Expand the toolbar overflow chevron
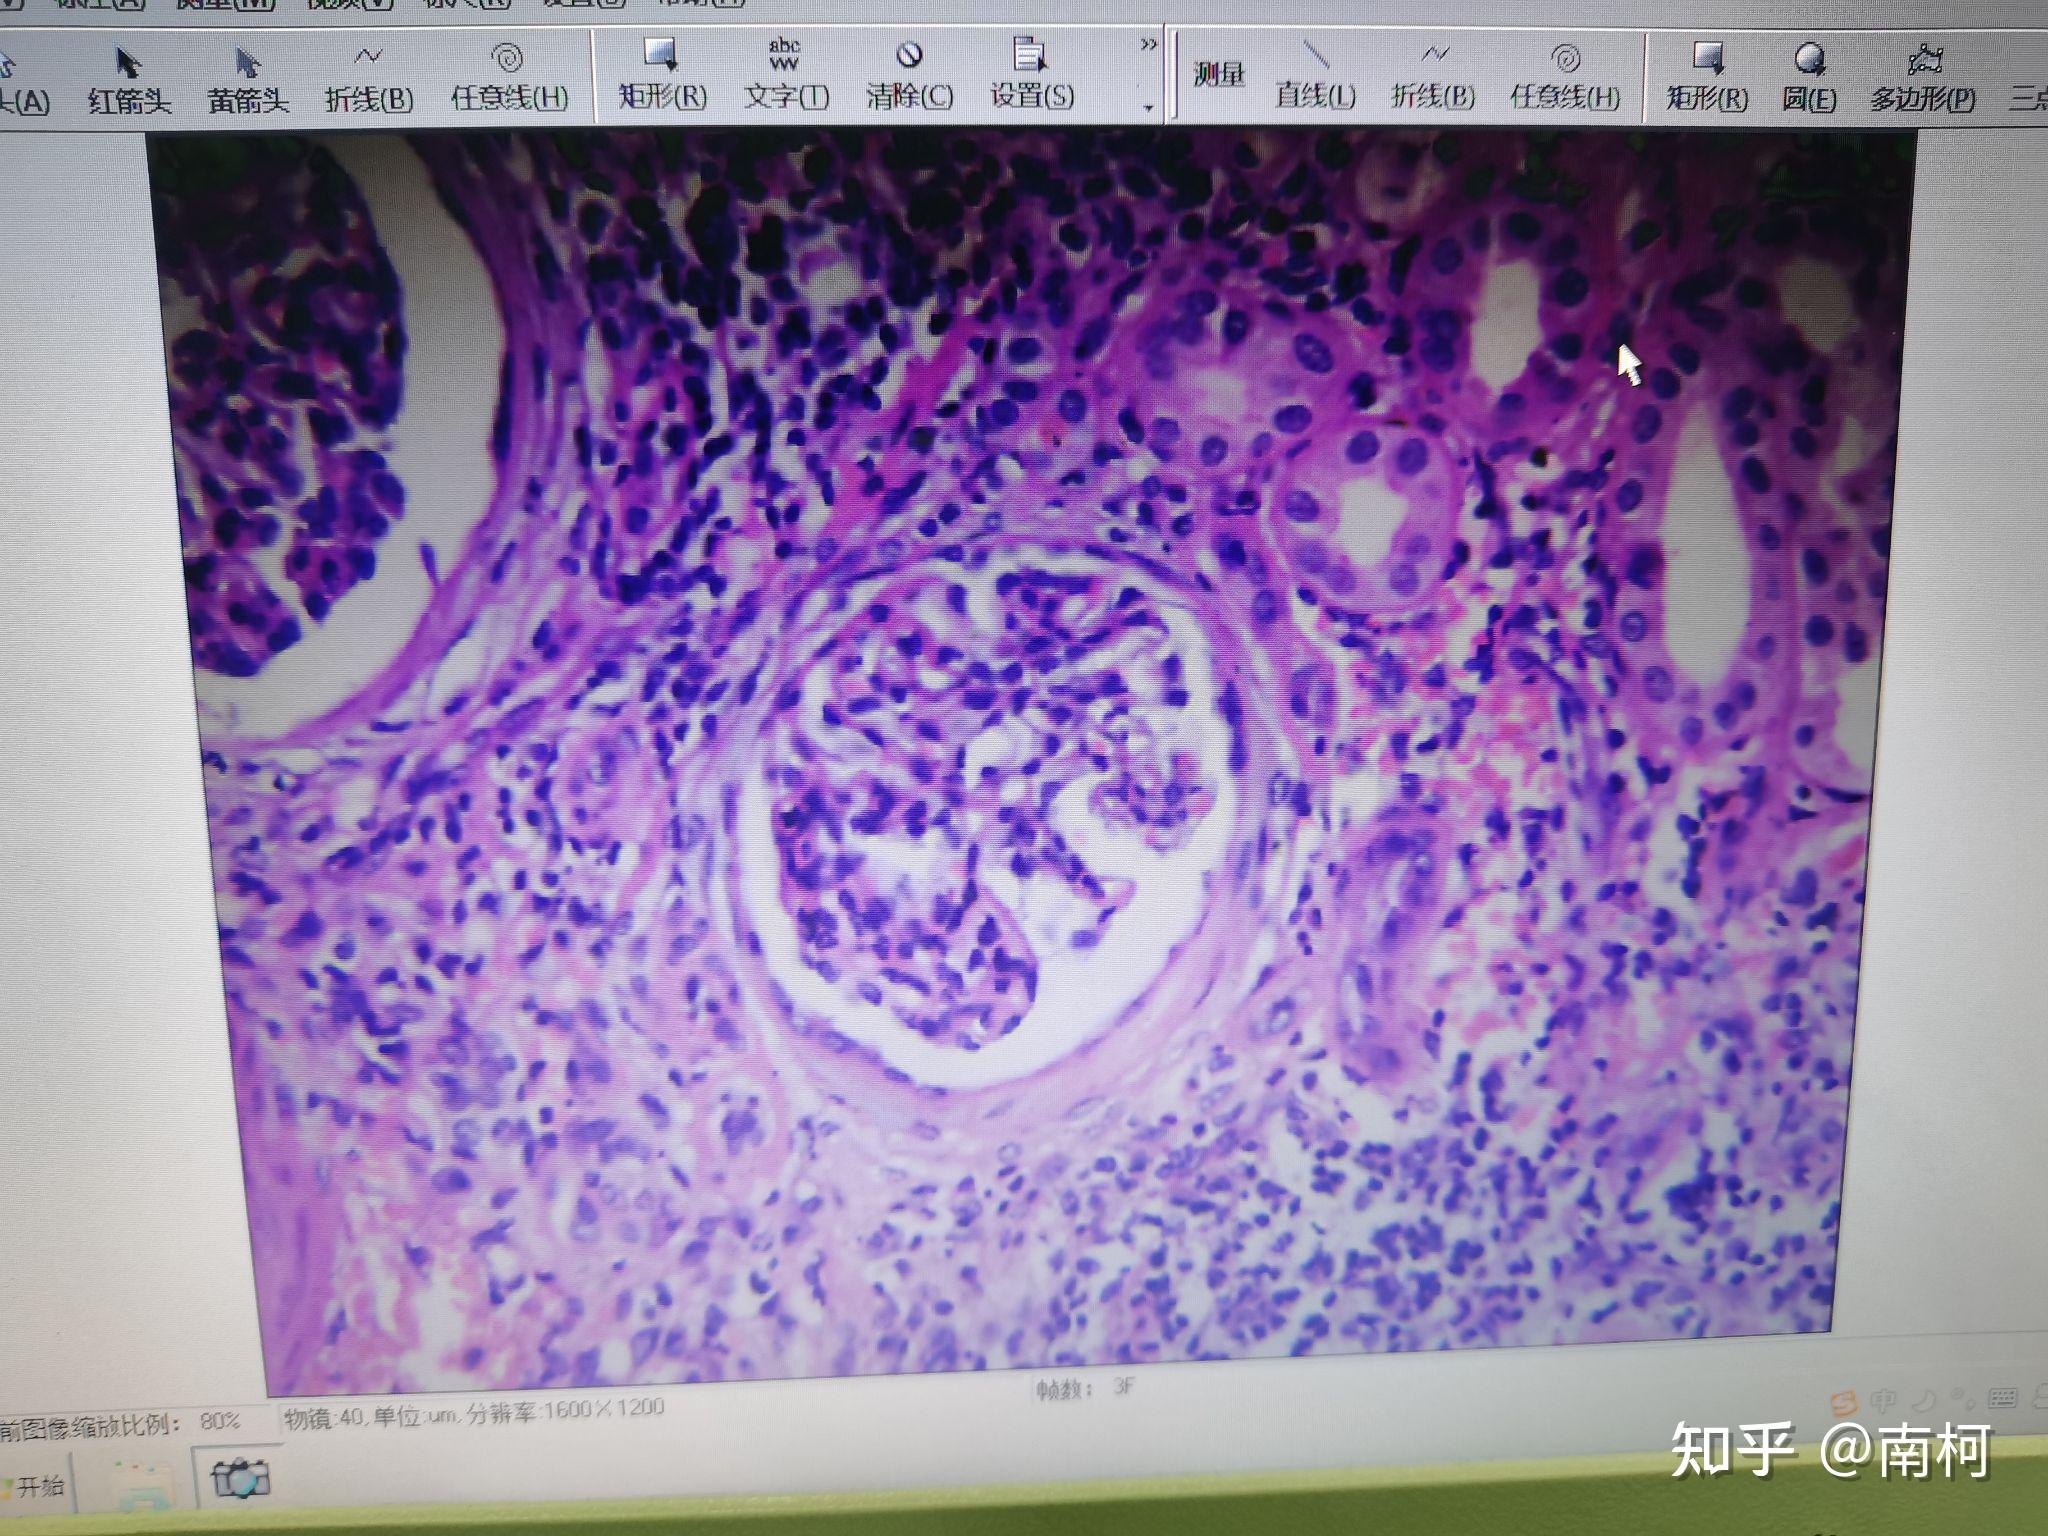Image resolution: width=2048 pixels, height=1536 pixels. pyautogui.click(x=1148, y=45)
